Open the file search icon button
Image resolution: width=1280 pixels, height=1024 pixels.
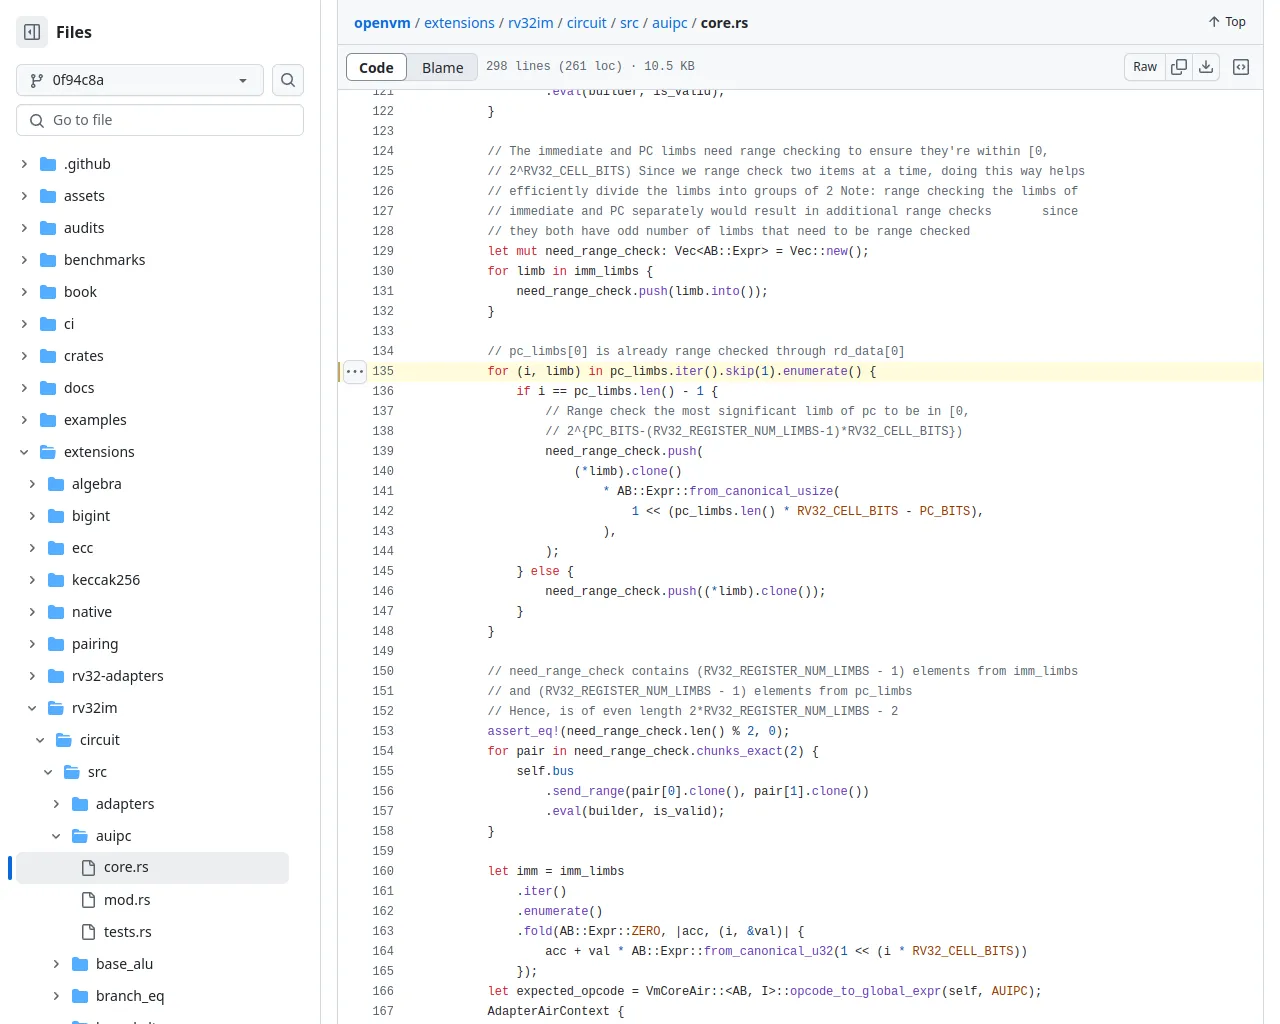coord(288,80)
